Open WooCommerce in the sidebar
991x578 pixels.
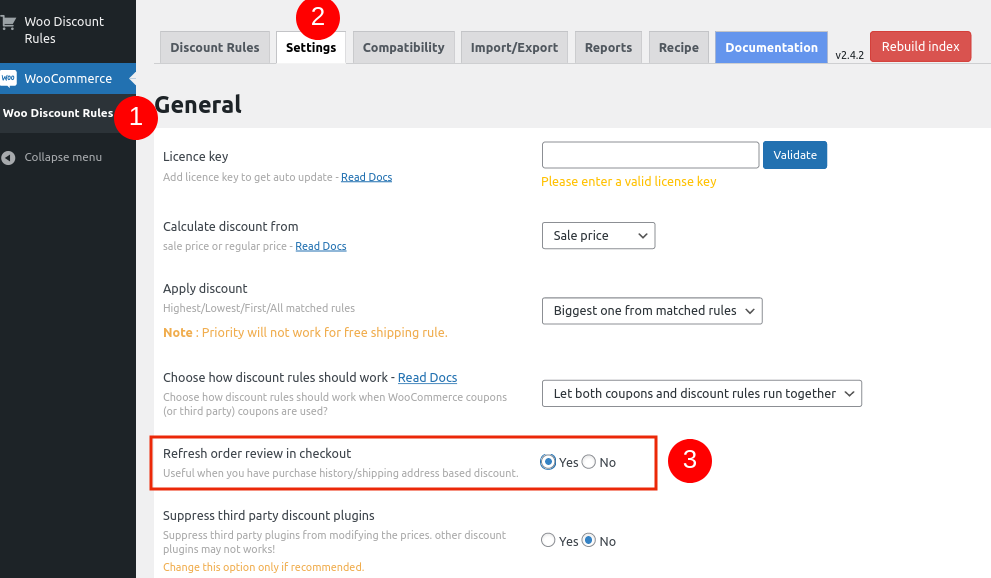(68, 78)
